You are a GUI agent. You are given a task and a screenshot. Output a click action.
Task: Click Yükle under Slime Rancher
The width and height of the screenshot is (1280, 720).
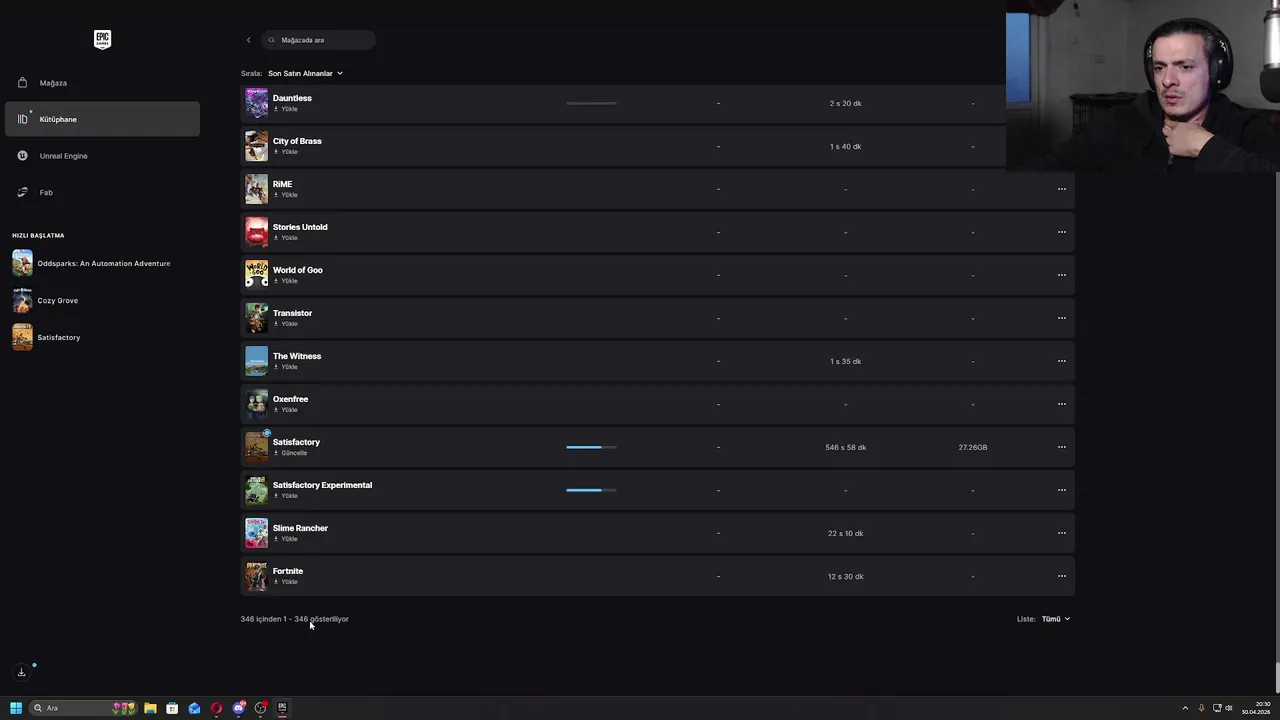click(286, 539)
